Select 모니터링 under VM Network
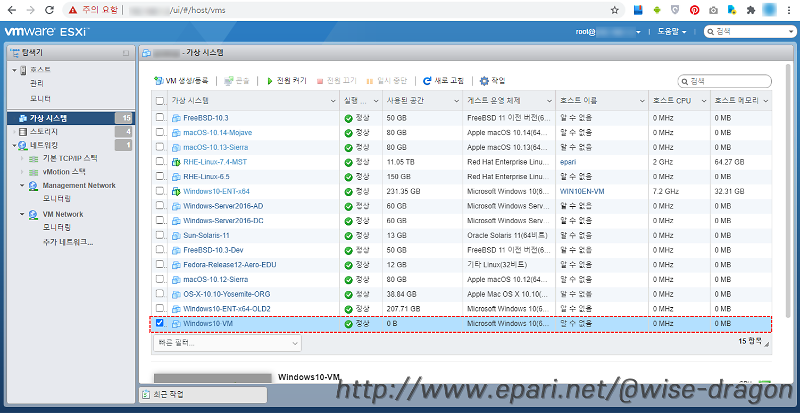Viewport: 800px width, 413px height. coord(57,227)
